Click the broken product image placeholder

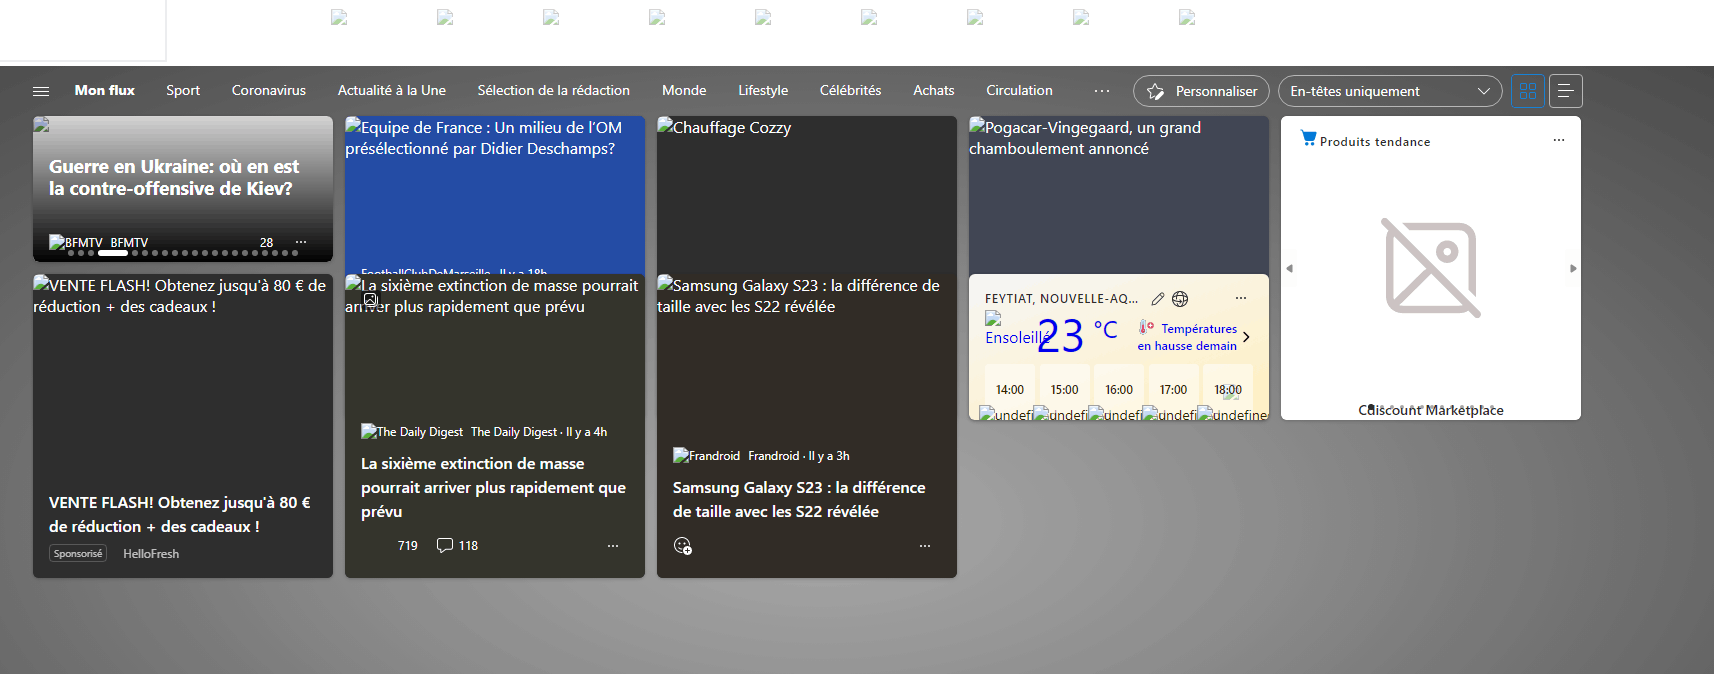[1431, 268]
